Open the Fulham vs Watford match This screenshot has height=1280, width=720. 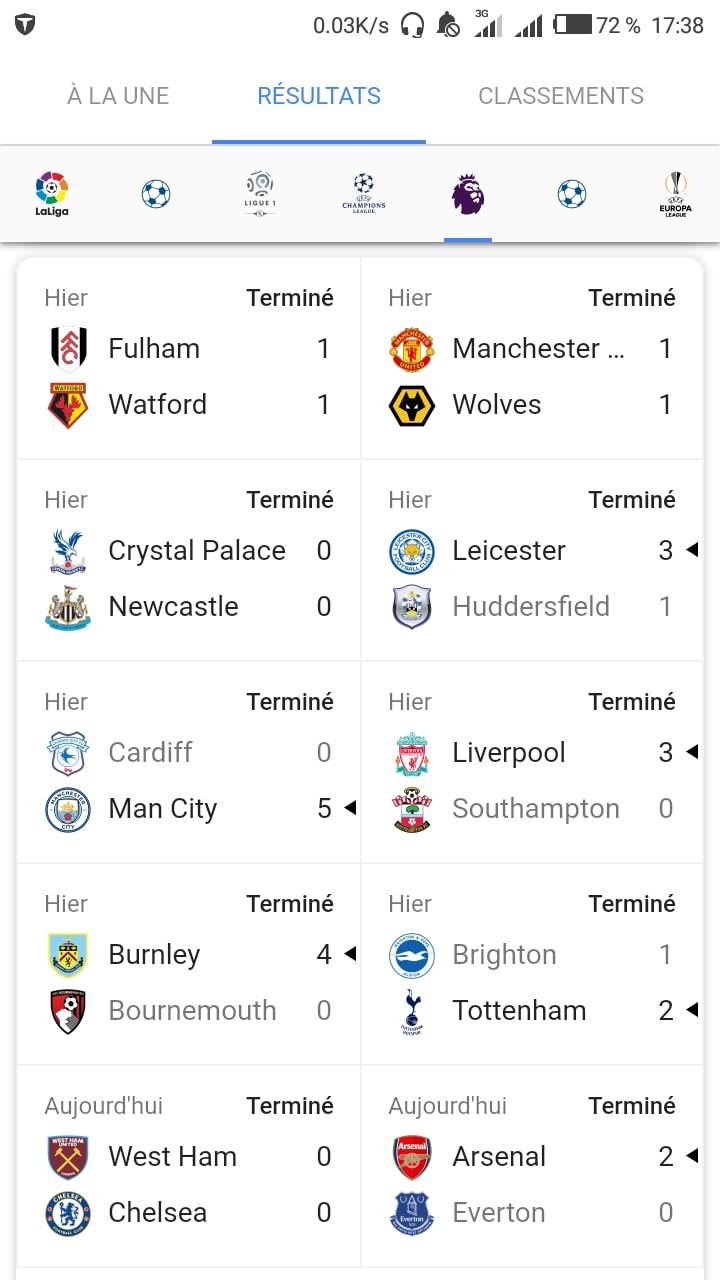189,358
